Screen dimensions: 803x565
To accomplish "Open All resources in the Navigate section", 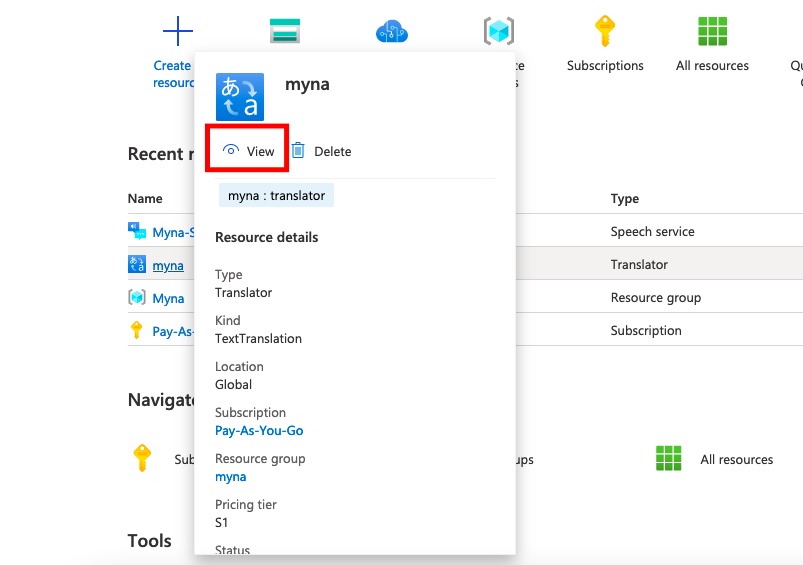I will pos(736,459).
